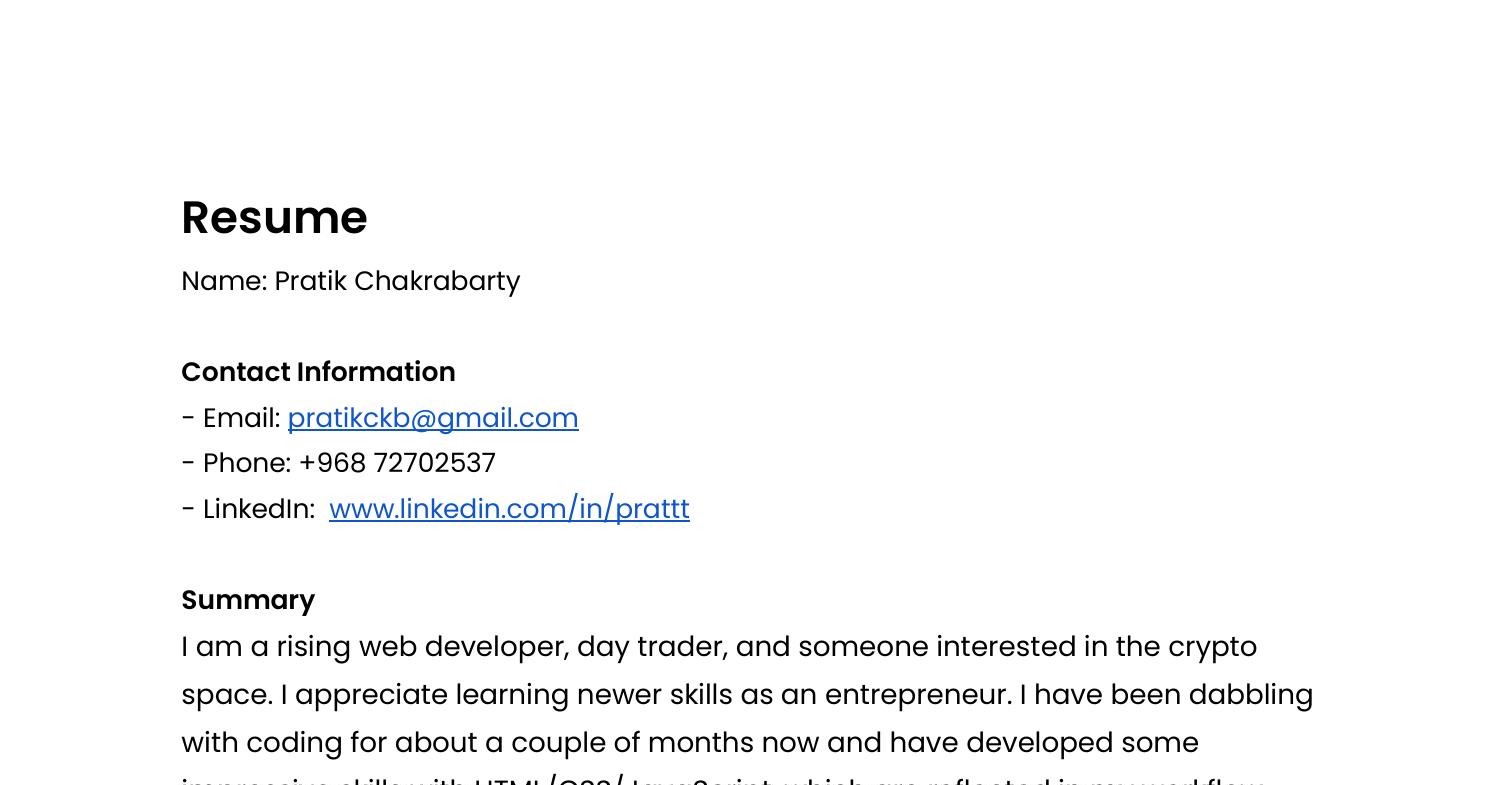Click the name Pratik Chakrabarty
Screen dimensions: 1500x785
tap(397, 281)
